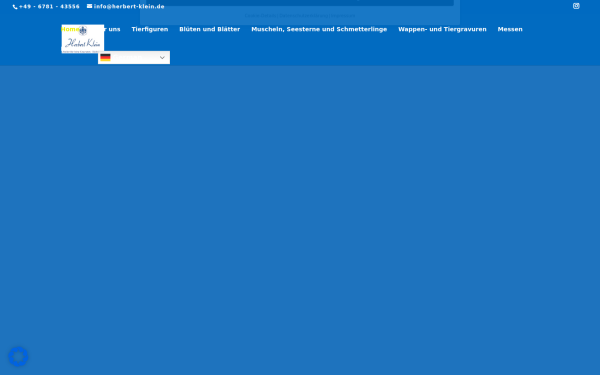The width and height of the screenshot is (600, 375).
Task: Open cookie preferences badge at bottom left
Action: pyautogui.click(x=18, y=357)
